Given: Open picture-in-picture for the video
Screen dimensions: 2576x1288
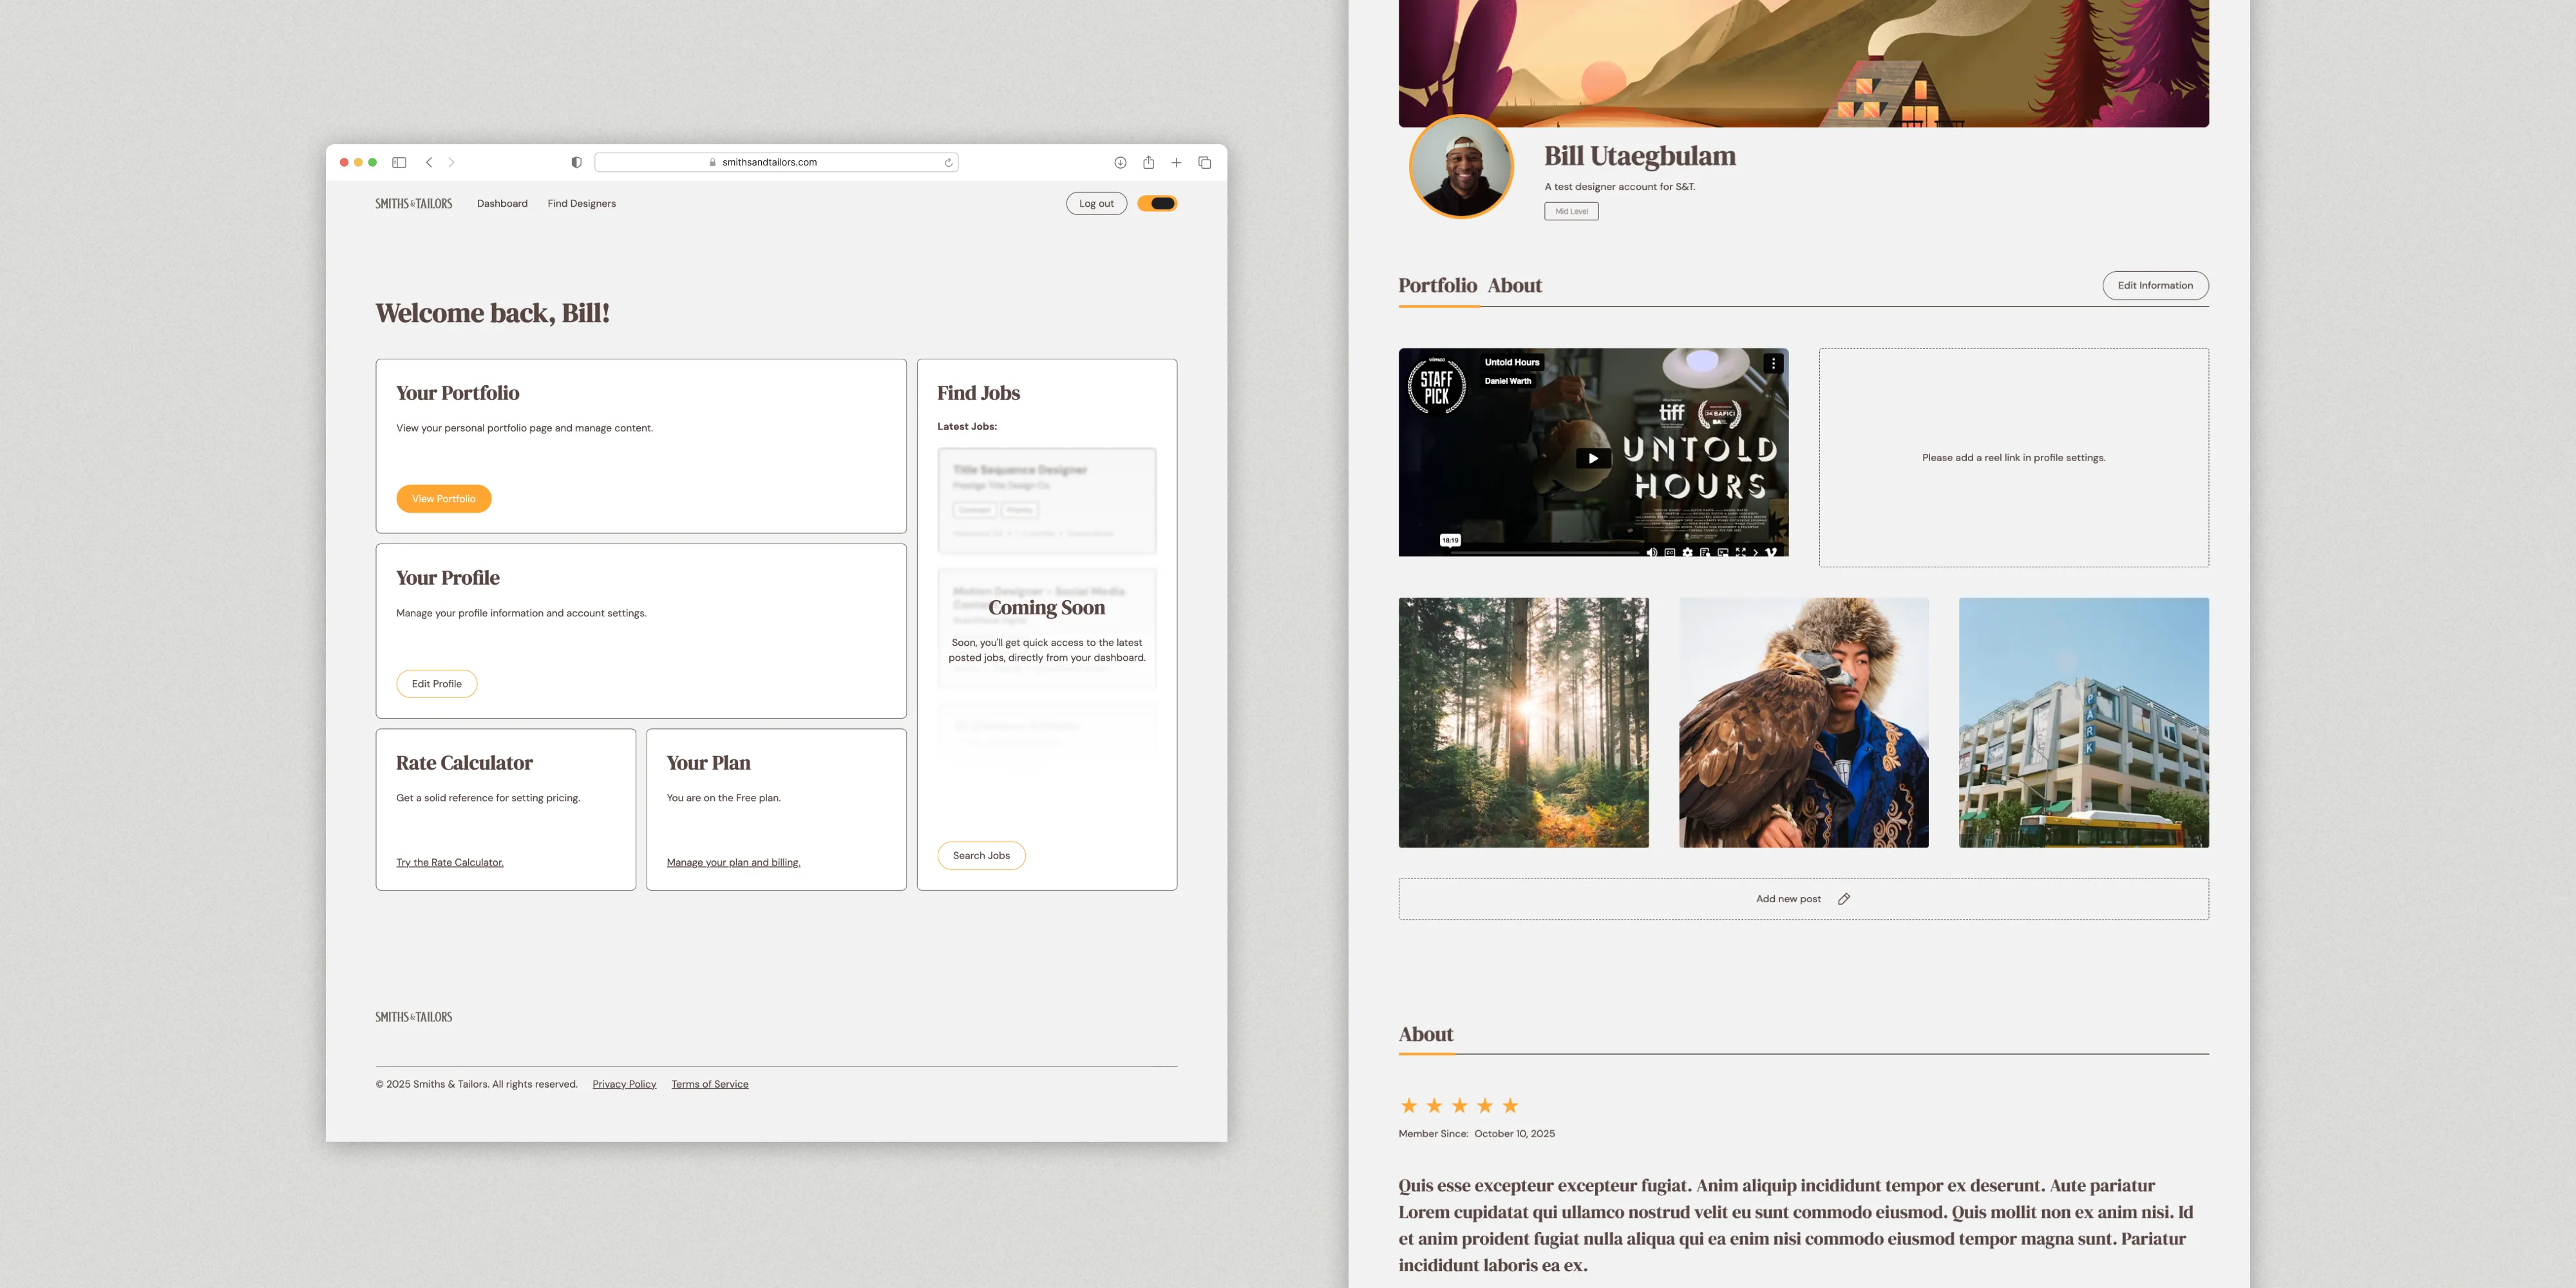Looking at the screenshot, I should tap(1723, 553).
